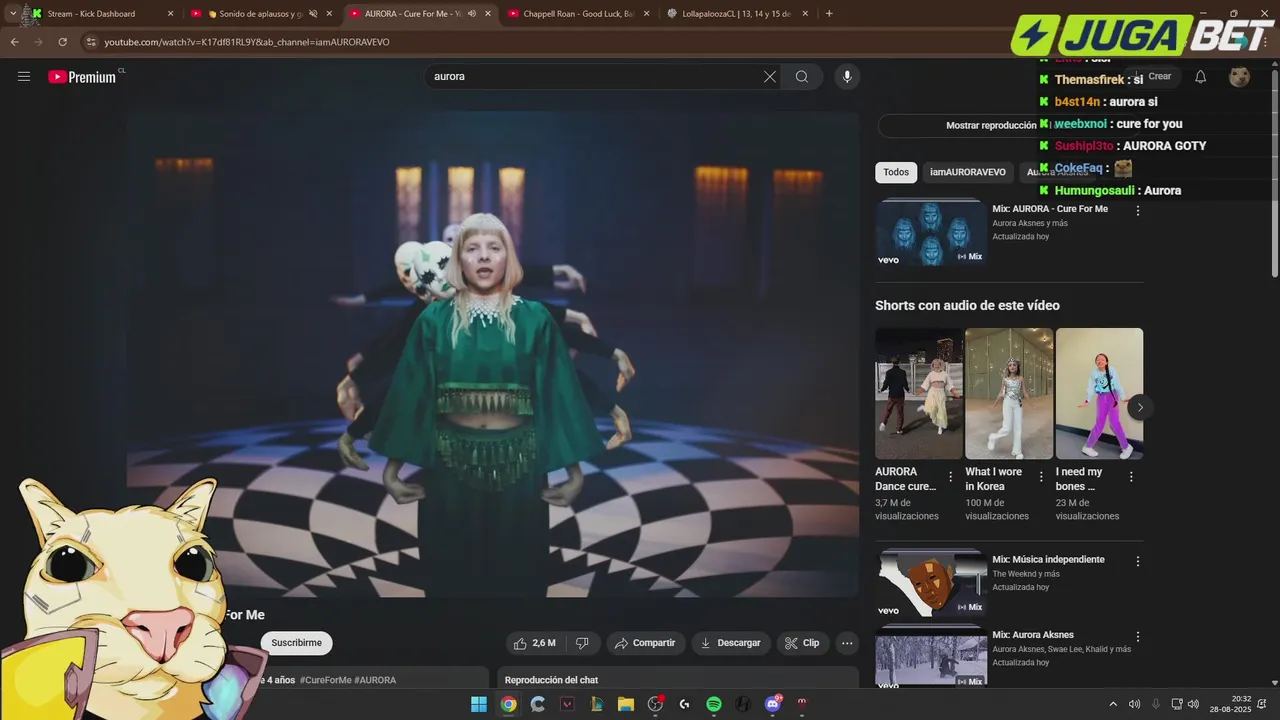Screen dimensions: 1280x720
Task: Click the Descargar download button
Action: [x=731, y=643]
